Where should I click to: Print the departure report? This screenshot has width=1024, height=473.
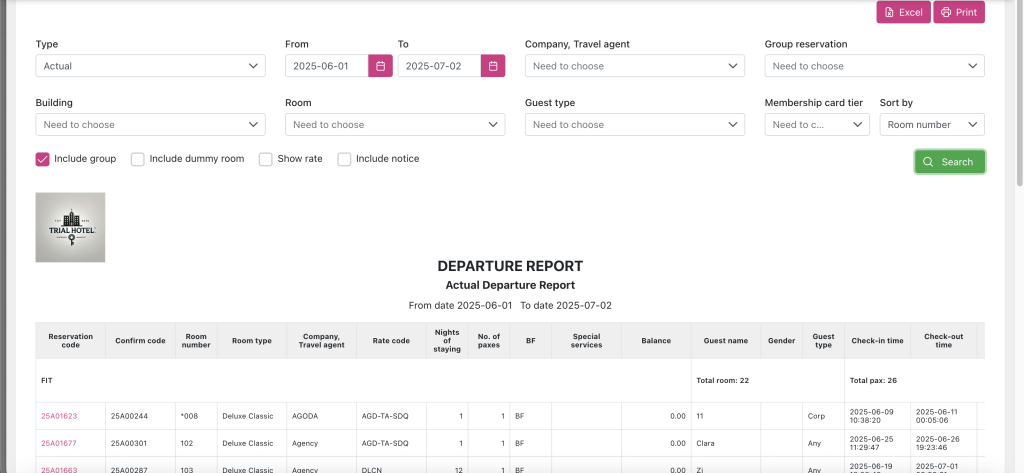pyautogui.click(x=958, y=12)
